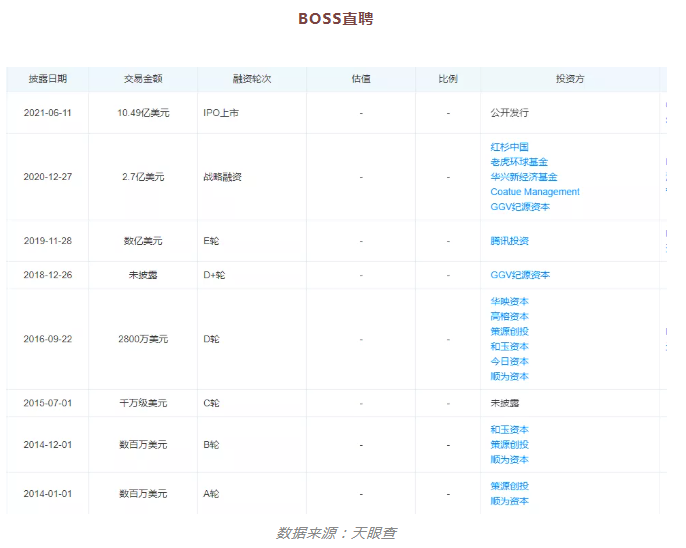Open the Coatue Management investor link
Viewport: 686px width, 548px height.
[535, 192]
